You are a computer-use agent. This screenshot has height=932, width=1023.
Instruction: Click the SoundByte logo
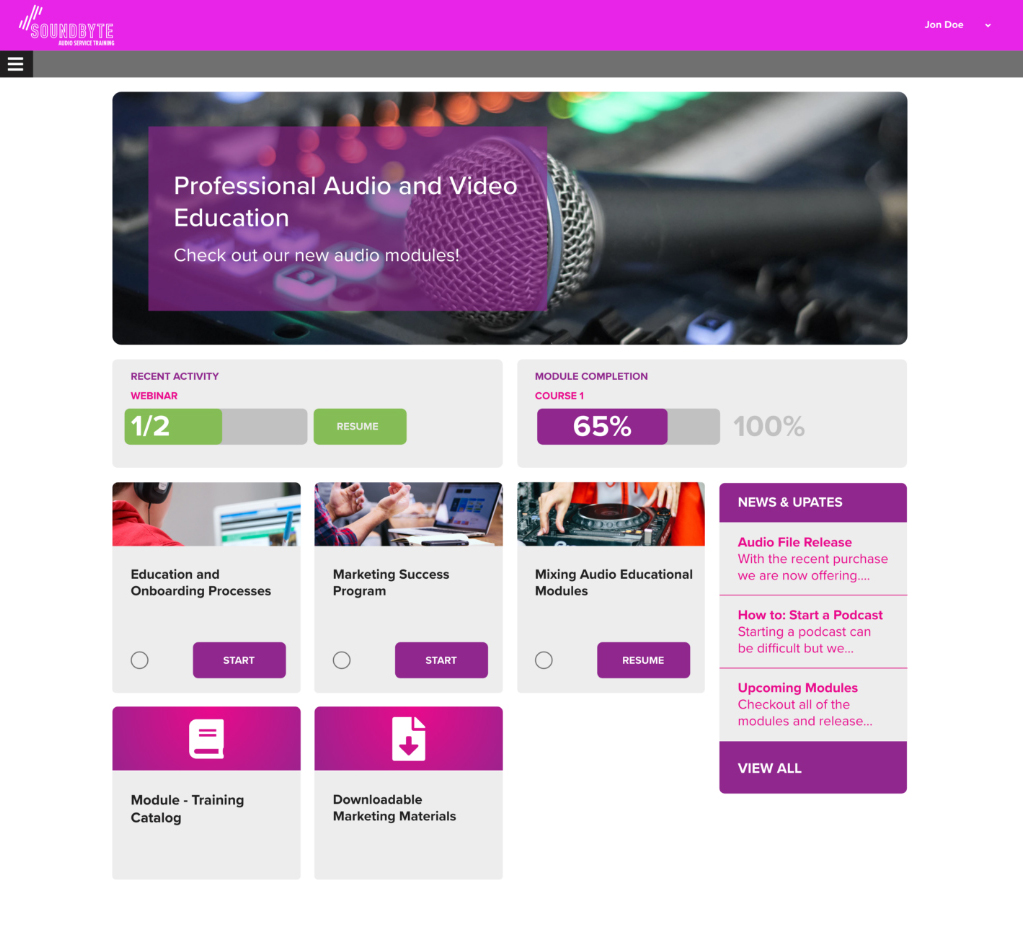67,26
